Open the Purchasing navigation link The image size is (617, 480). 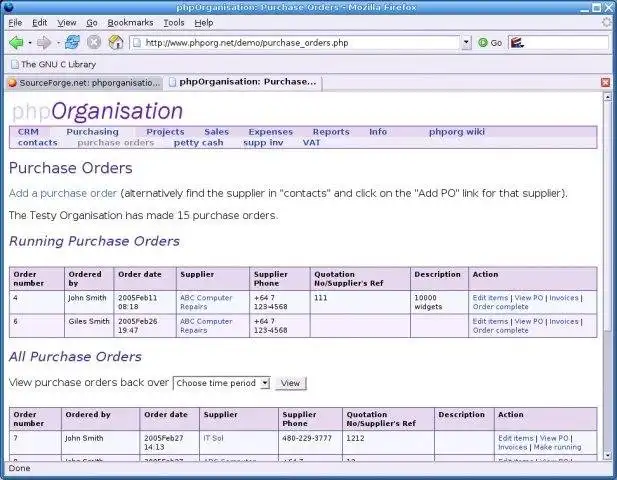pyautogui.click(x=92, y=132)
